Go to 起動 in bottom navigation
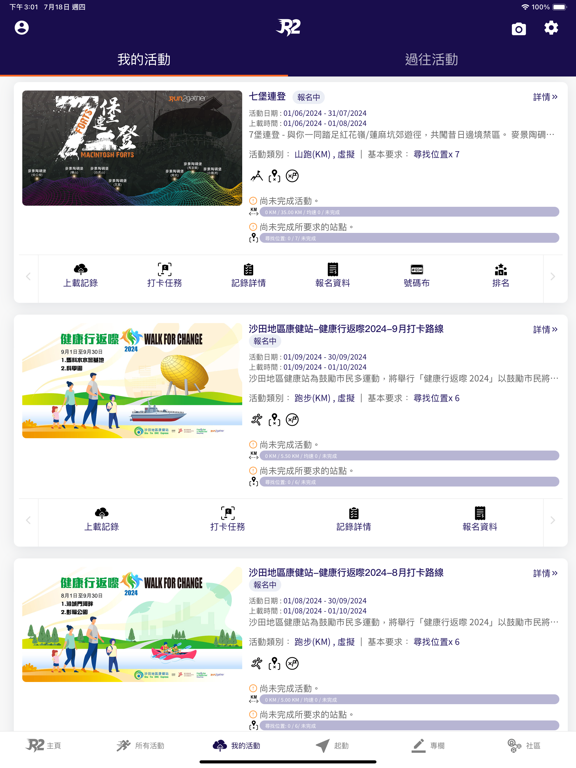The height and width of the screenshot is (768, 576). pos(332,745)
